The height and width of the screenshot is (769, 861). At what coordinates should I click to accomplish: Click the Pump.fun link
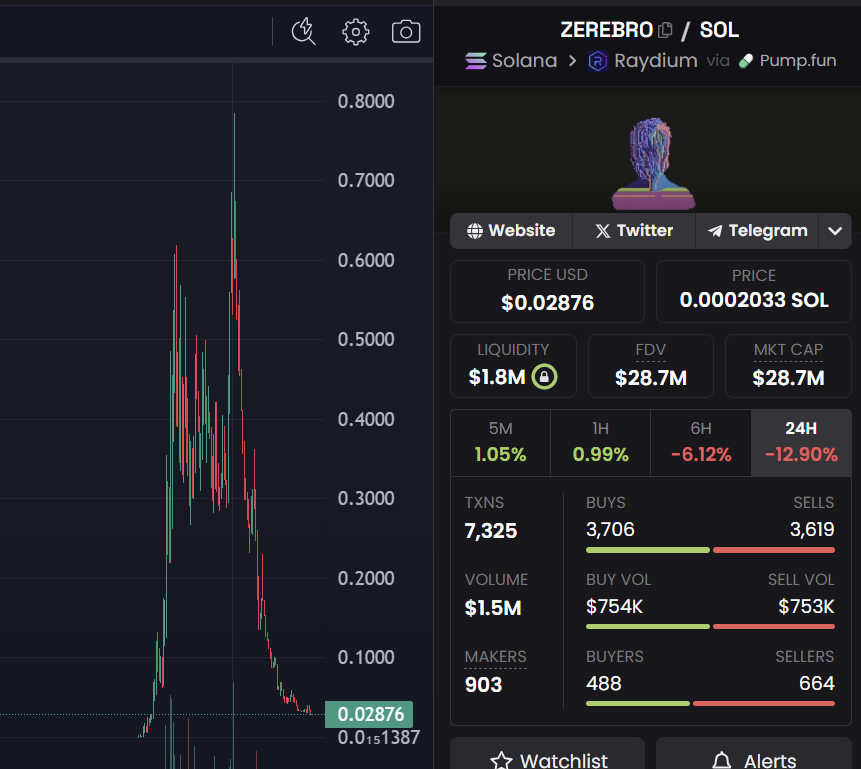click(x=798, y=60)
